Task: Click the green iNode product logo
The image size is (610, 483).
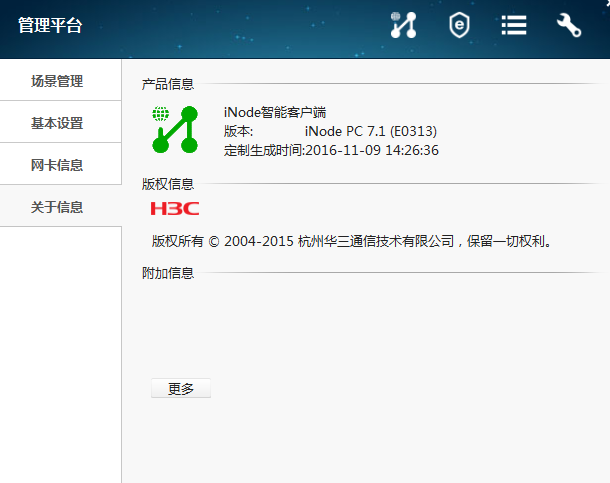Action: pyautogui.click(x=175, y=130)
